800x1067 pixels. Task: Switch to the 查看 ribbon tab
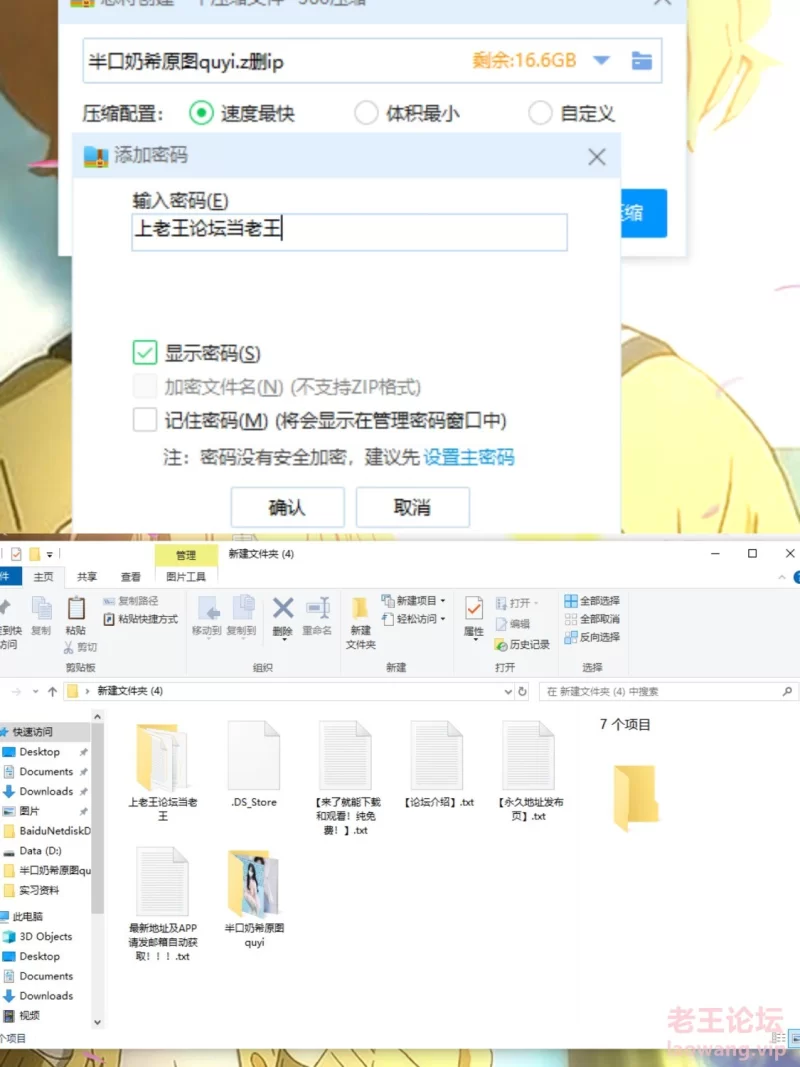(x=131, y=576)
